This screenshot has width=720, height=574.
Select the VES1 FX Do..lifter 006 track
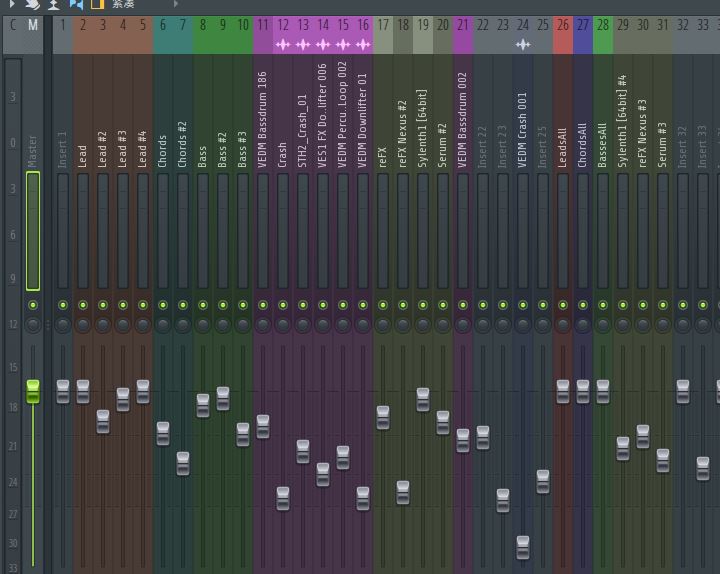pos(323,116)
